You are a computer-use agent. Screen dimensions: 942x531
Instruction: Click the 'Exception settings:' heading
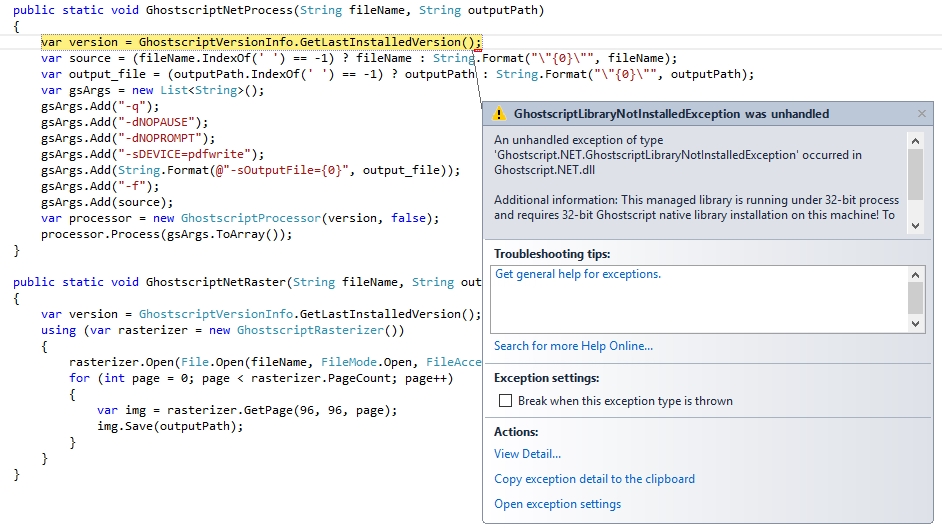[x=547, y=378]
